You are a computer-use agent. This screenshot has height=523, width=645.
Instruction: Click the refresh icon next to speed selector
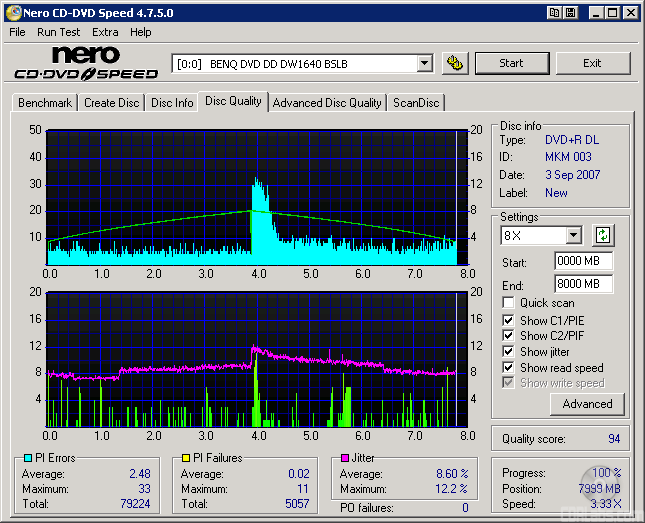tap(602, 236)
